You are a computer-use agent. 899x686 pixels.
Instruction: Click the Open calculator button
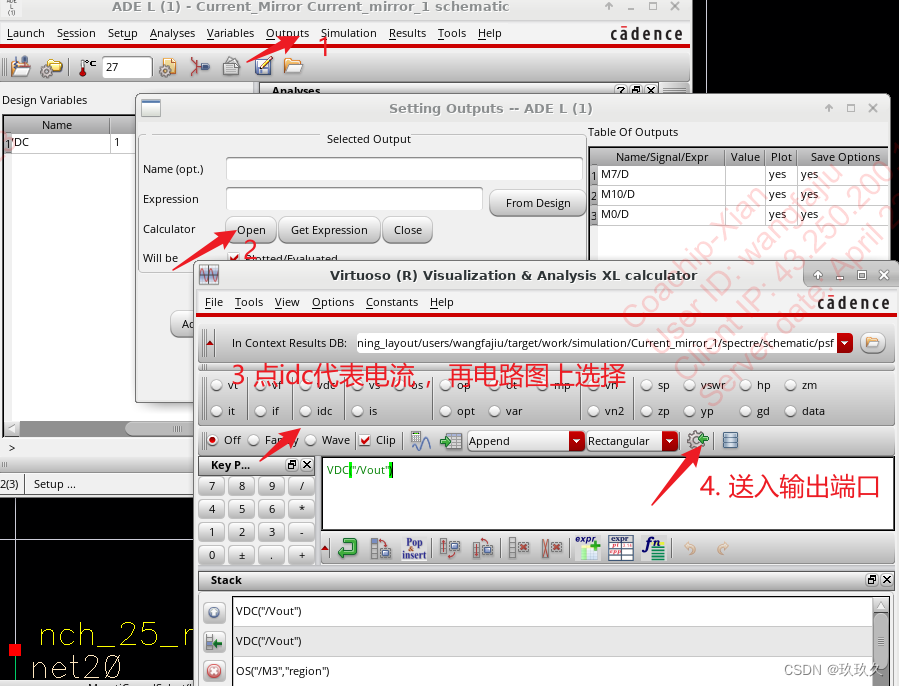pos(251,230)
